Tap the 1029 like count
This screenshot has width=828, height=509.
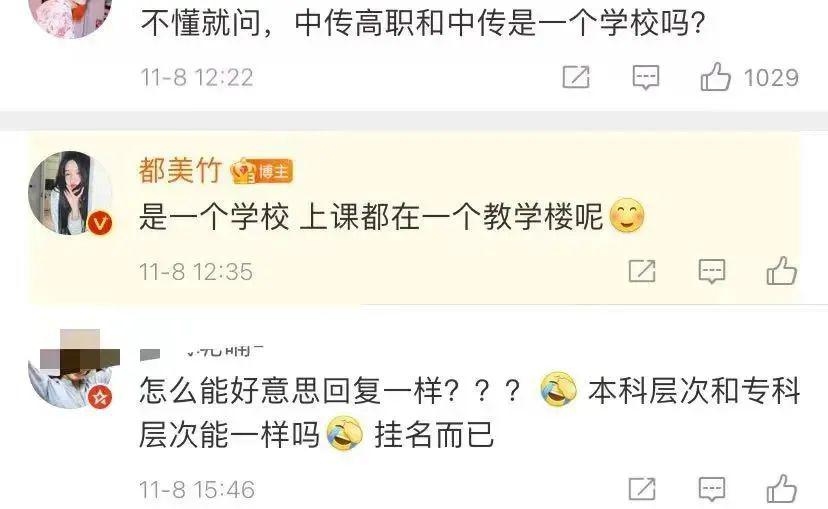771,78
